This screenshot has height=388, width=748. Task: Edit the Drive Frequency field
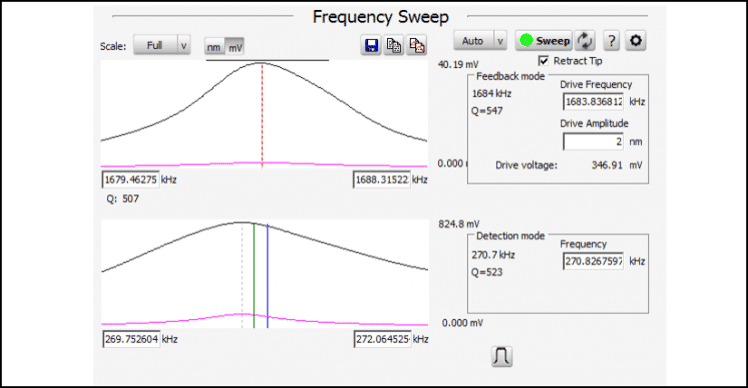(x=593, y=102)
